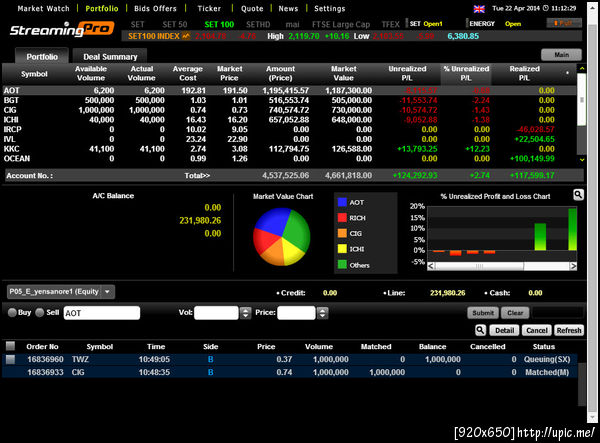Image resolution: width=600 pixels, height=443 pixels.
Task: Select the SET 100 index tab
Action: tap(219, 24)
